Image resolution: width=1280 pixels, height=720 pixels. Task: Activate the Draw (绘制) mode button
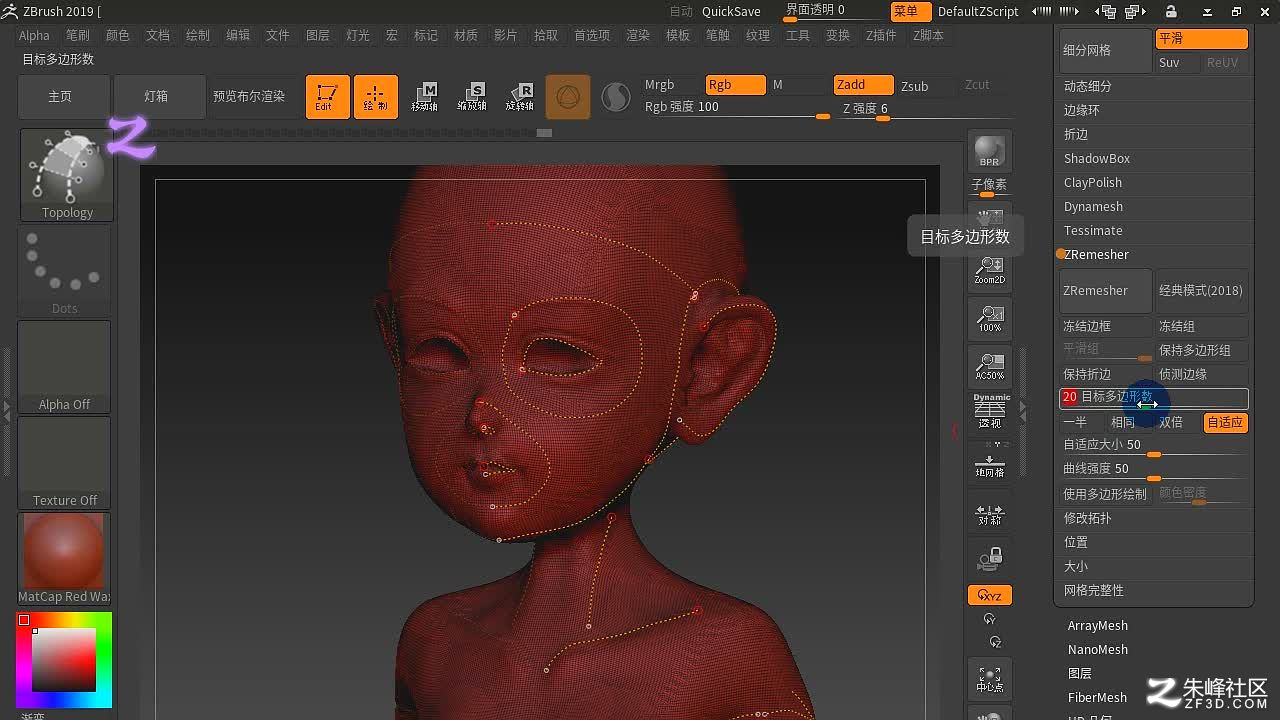pyautogui.click(x=376, y=97)
